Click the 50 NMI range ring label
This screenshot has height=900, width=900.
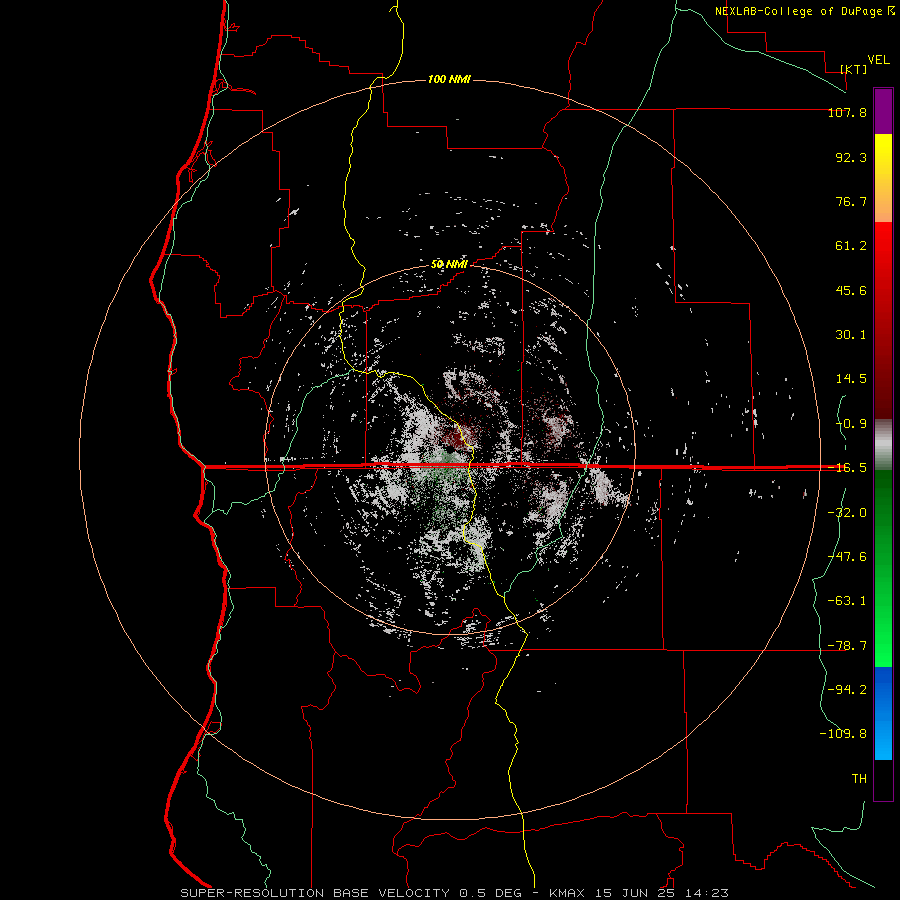click(x=449, y=264)
